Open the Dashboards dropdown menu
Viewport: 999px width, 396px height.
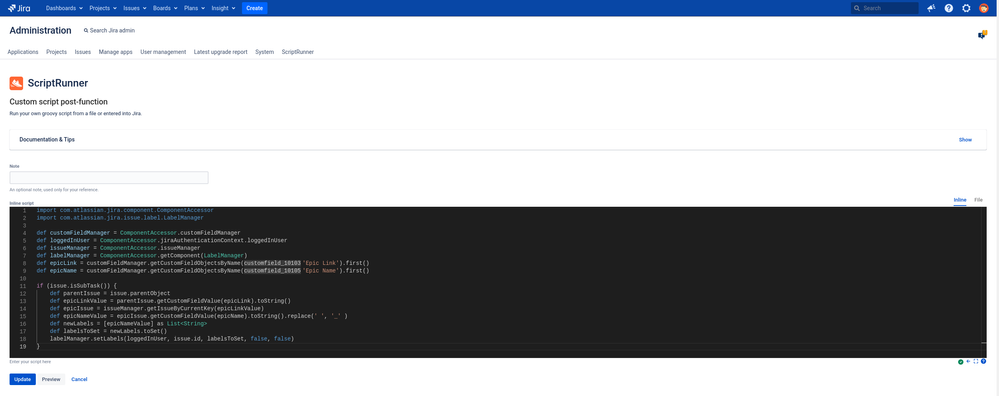(64, 8)
